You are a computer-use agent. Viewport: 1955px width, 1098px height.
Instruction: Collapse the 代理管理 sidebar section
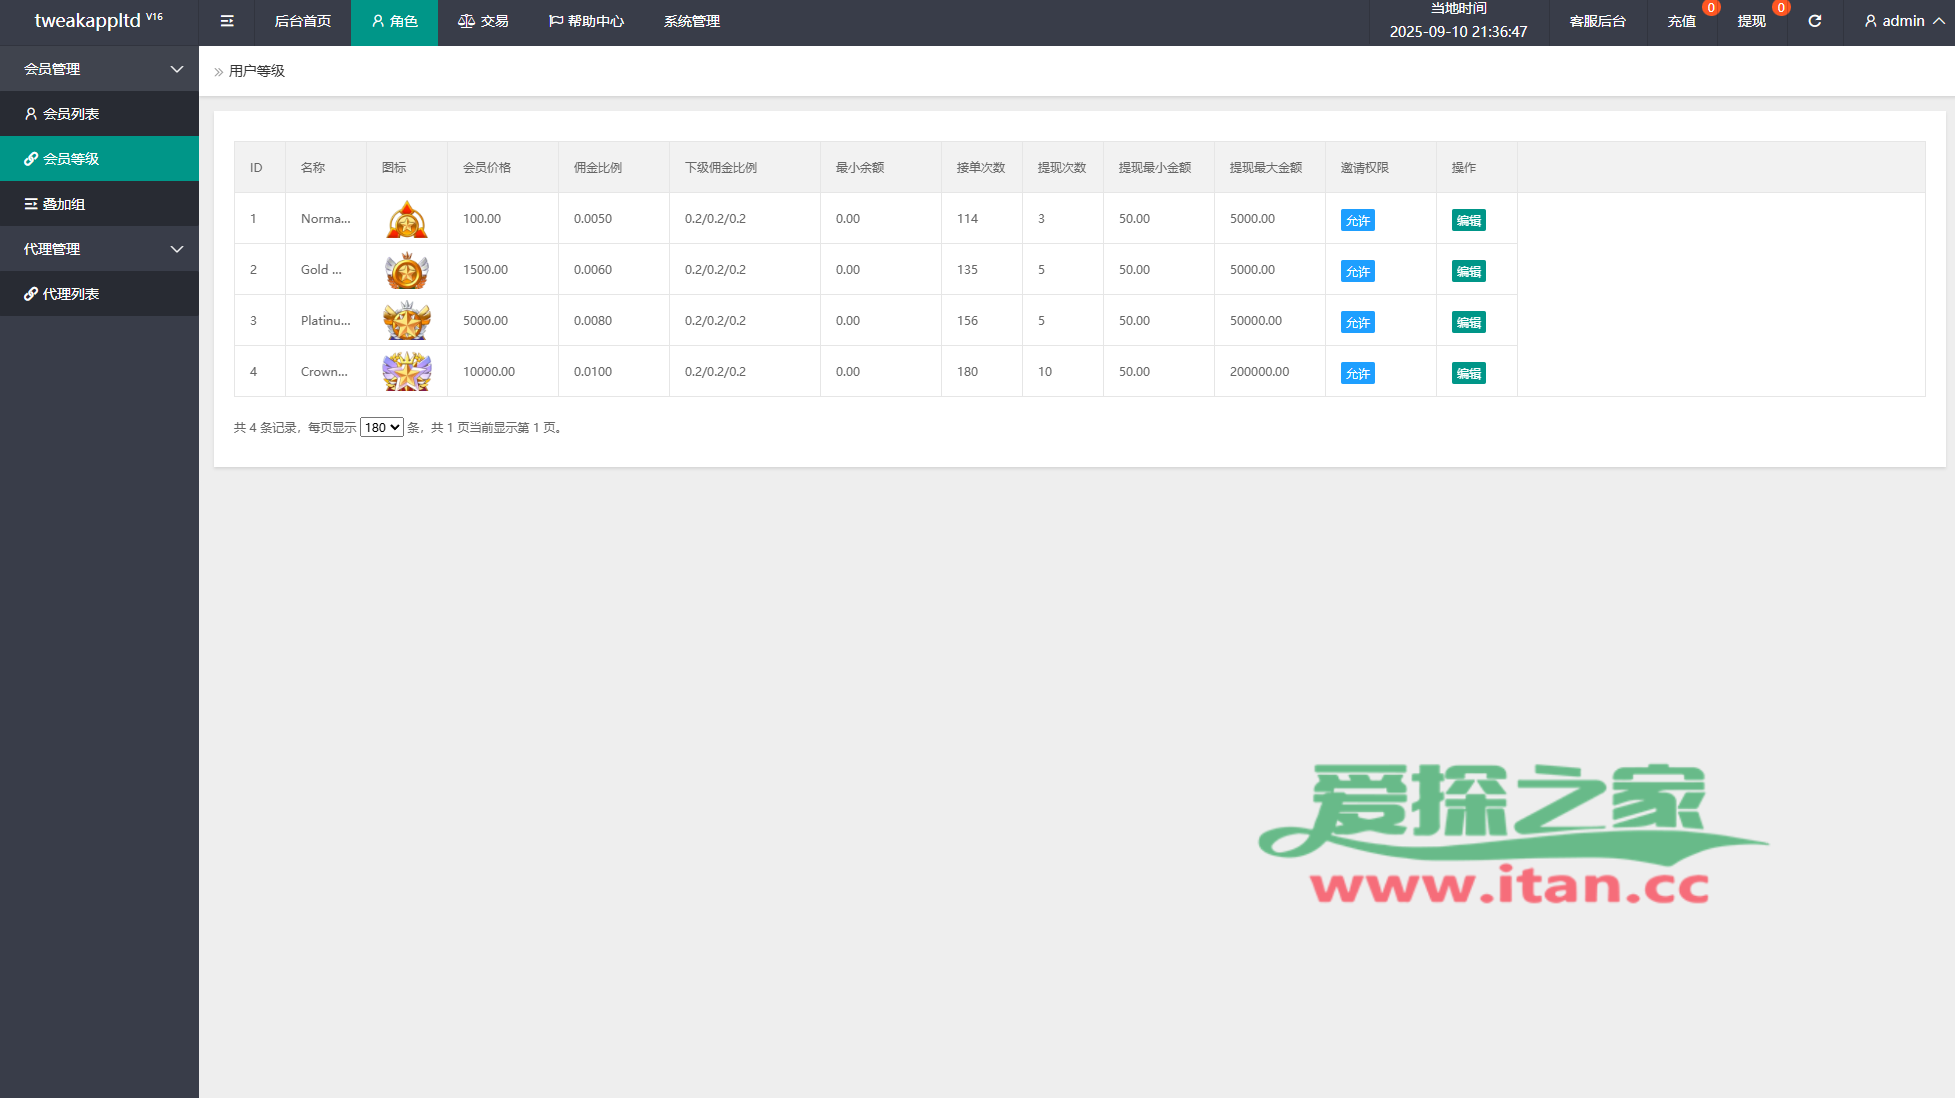pyautogui.click(x=100, y=249)
